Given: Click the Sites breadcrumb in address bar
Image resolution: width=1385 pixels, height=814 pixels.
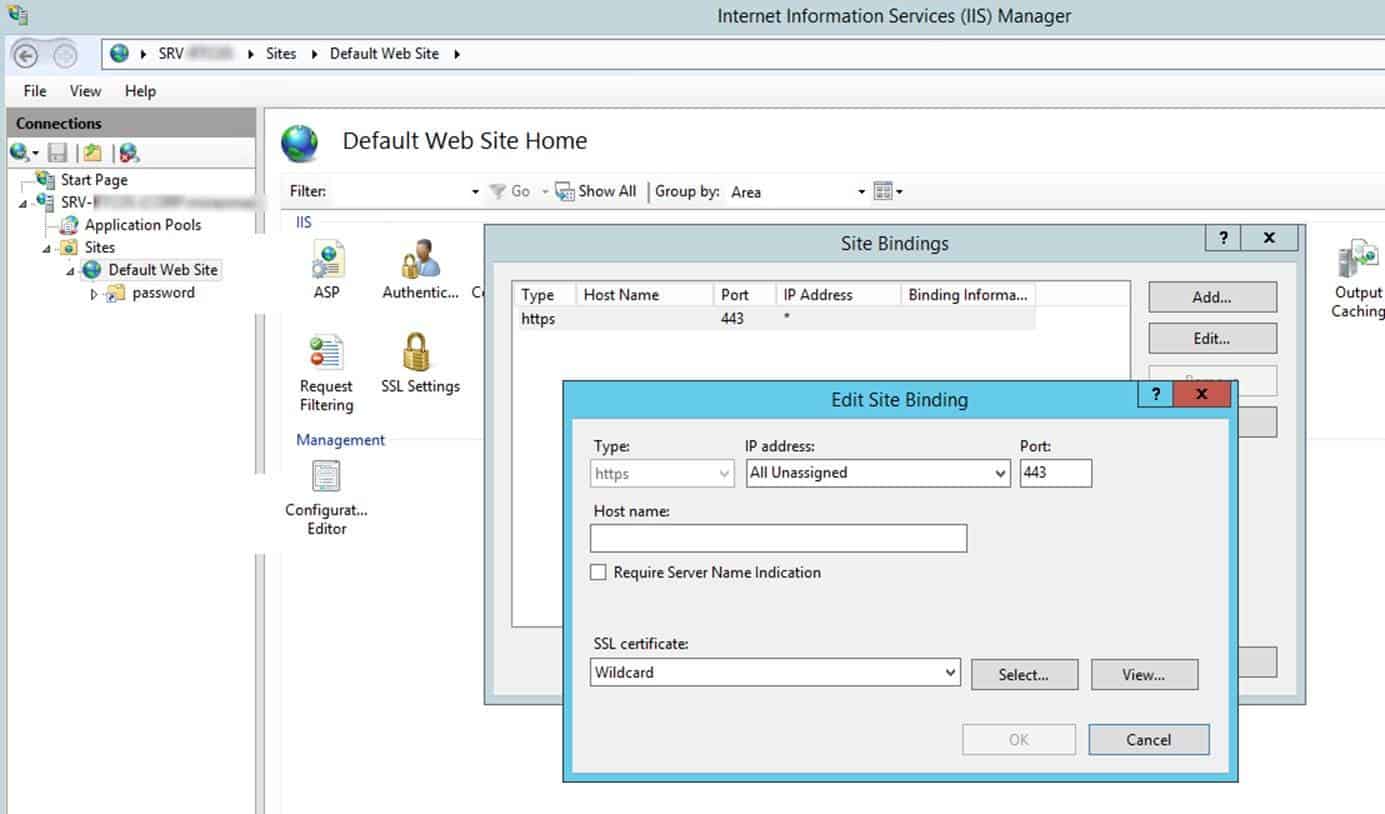Looking at the screenshot, I should coord(281,54).
